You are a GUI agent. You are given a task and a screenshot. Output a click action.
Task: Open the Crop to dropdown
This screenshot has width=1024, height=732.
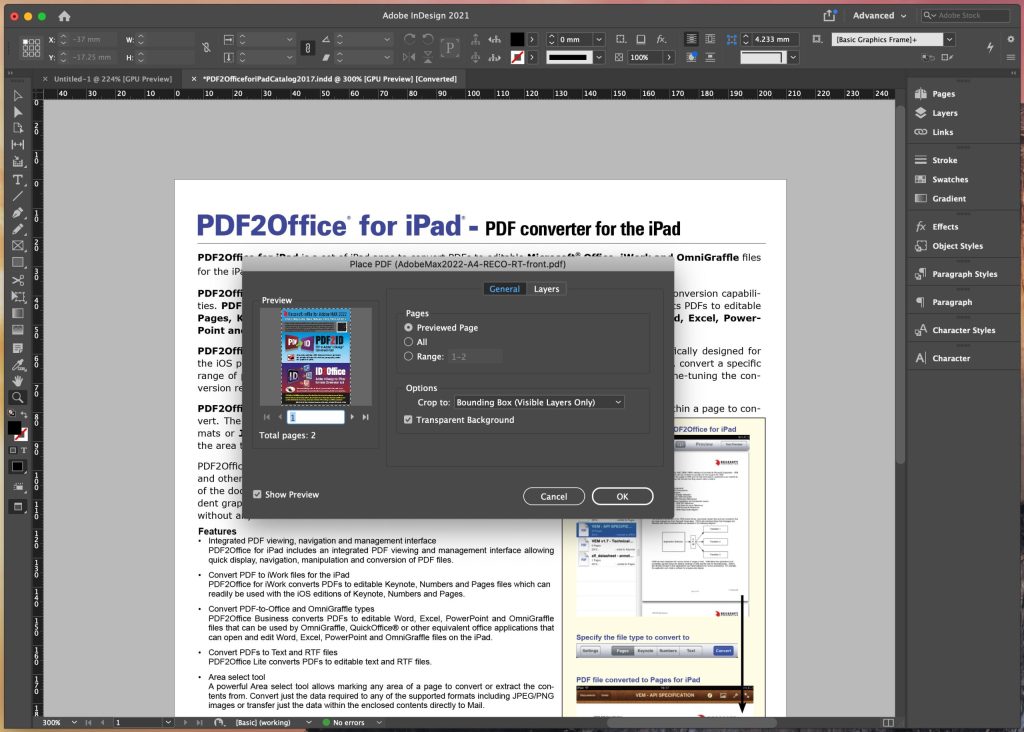538,401
